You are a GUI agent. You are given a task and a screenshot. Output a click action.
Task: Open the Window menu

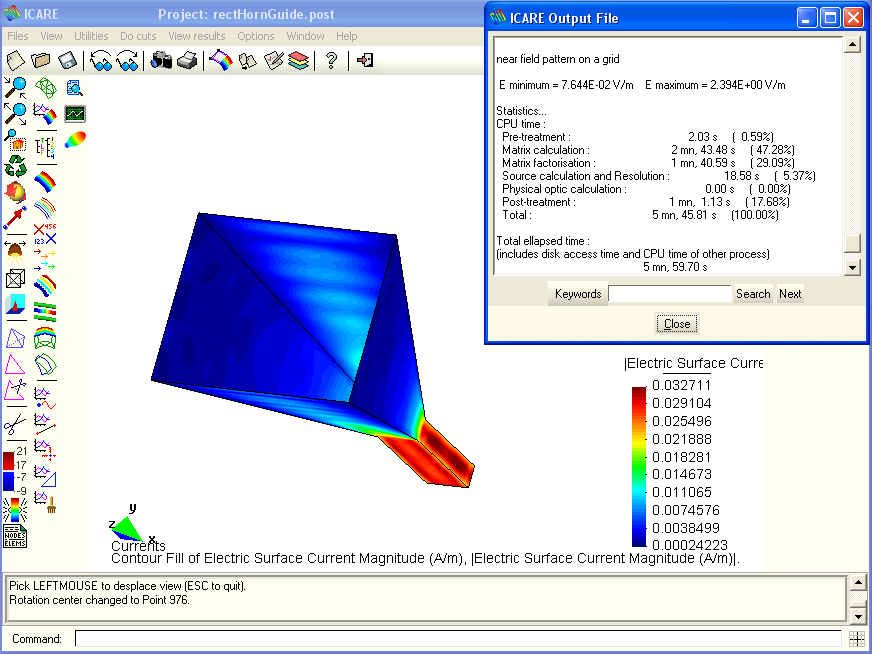305,36
